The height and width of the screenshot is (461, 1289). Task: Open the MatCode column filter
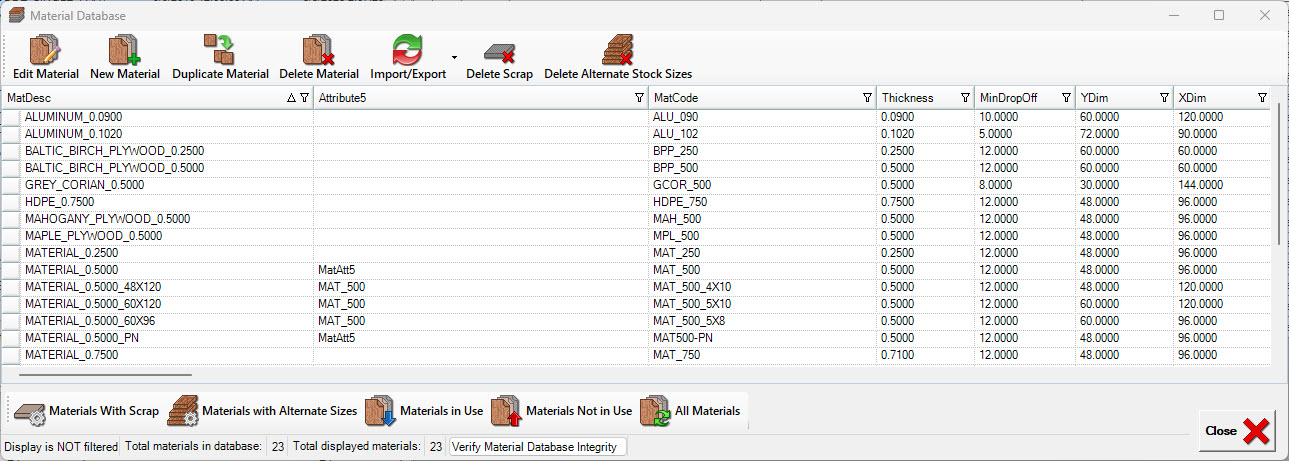pyautogui.click(x=867, y=98)
